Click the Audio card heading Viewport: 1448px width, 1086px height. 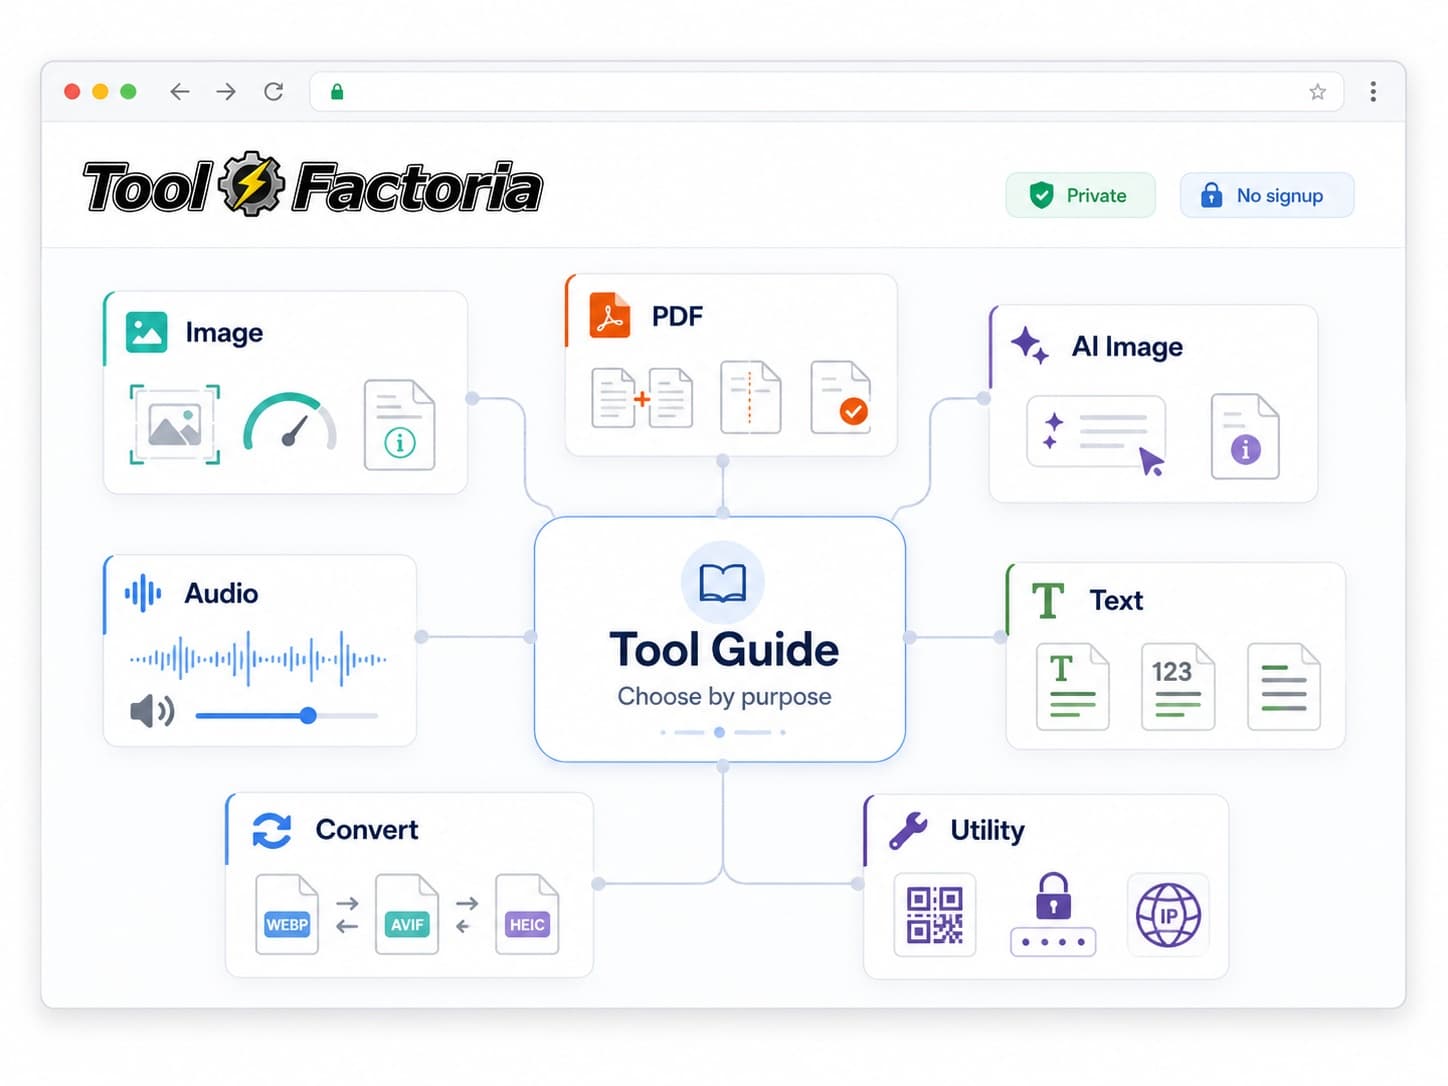click(221, 594)
